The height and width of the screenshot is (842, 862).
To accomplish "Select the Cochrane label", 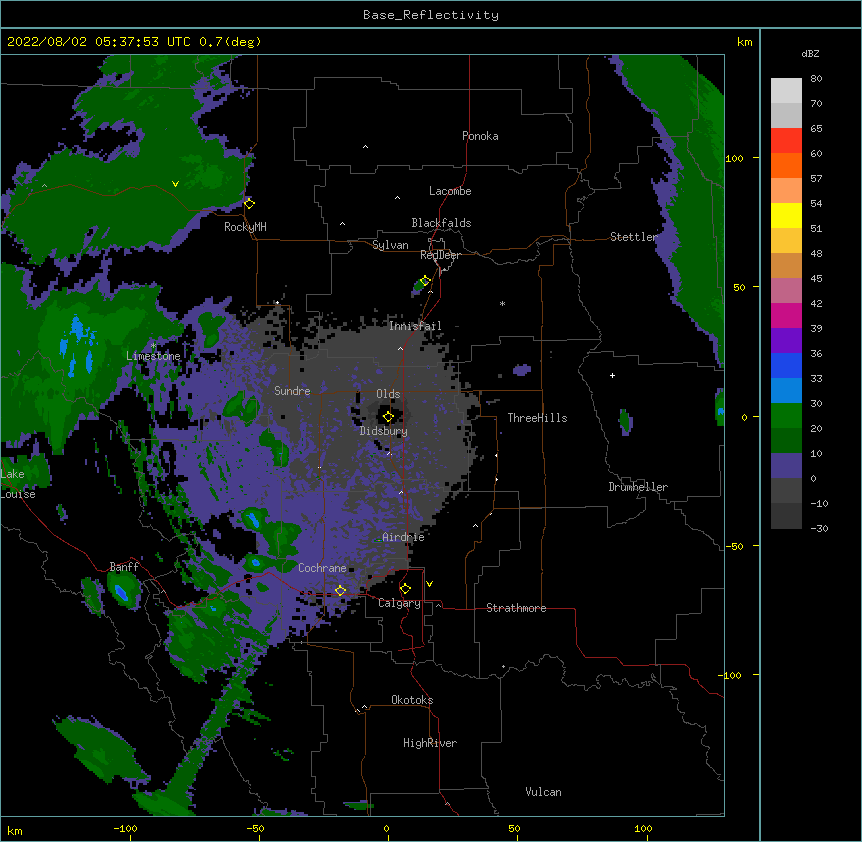I will tap(322, 568).
